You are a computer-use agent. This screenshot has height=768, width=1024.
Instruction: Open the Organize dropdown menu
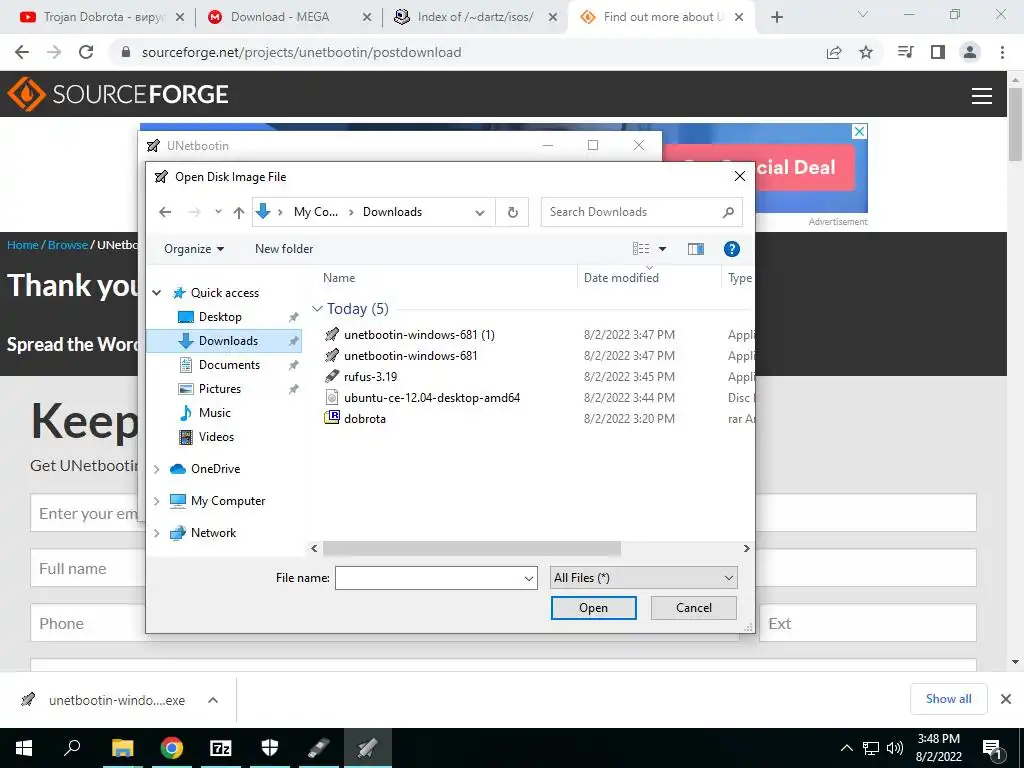pos(194,249)
